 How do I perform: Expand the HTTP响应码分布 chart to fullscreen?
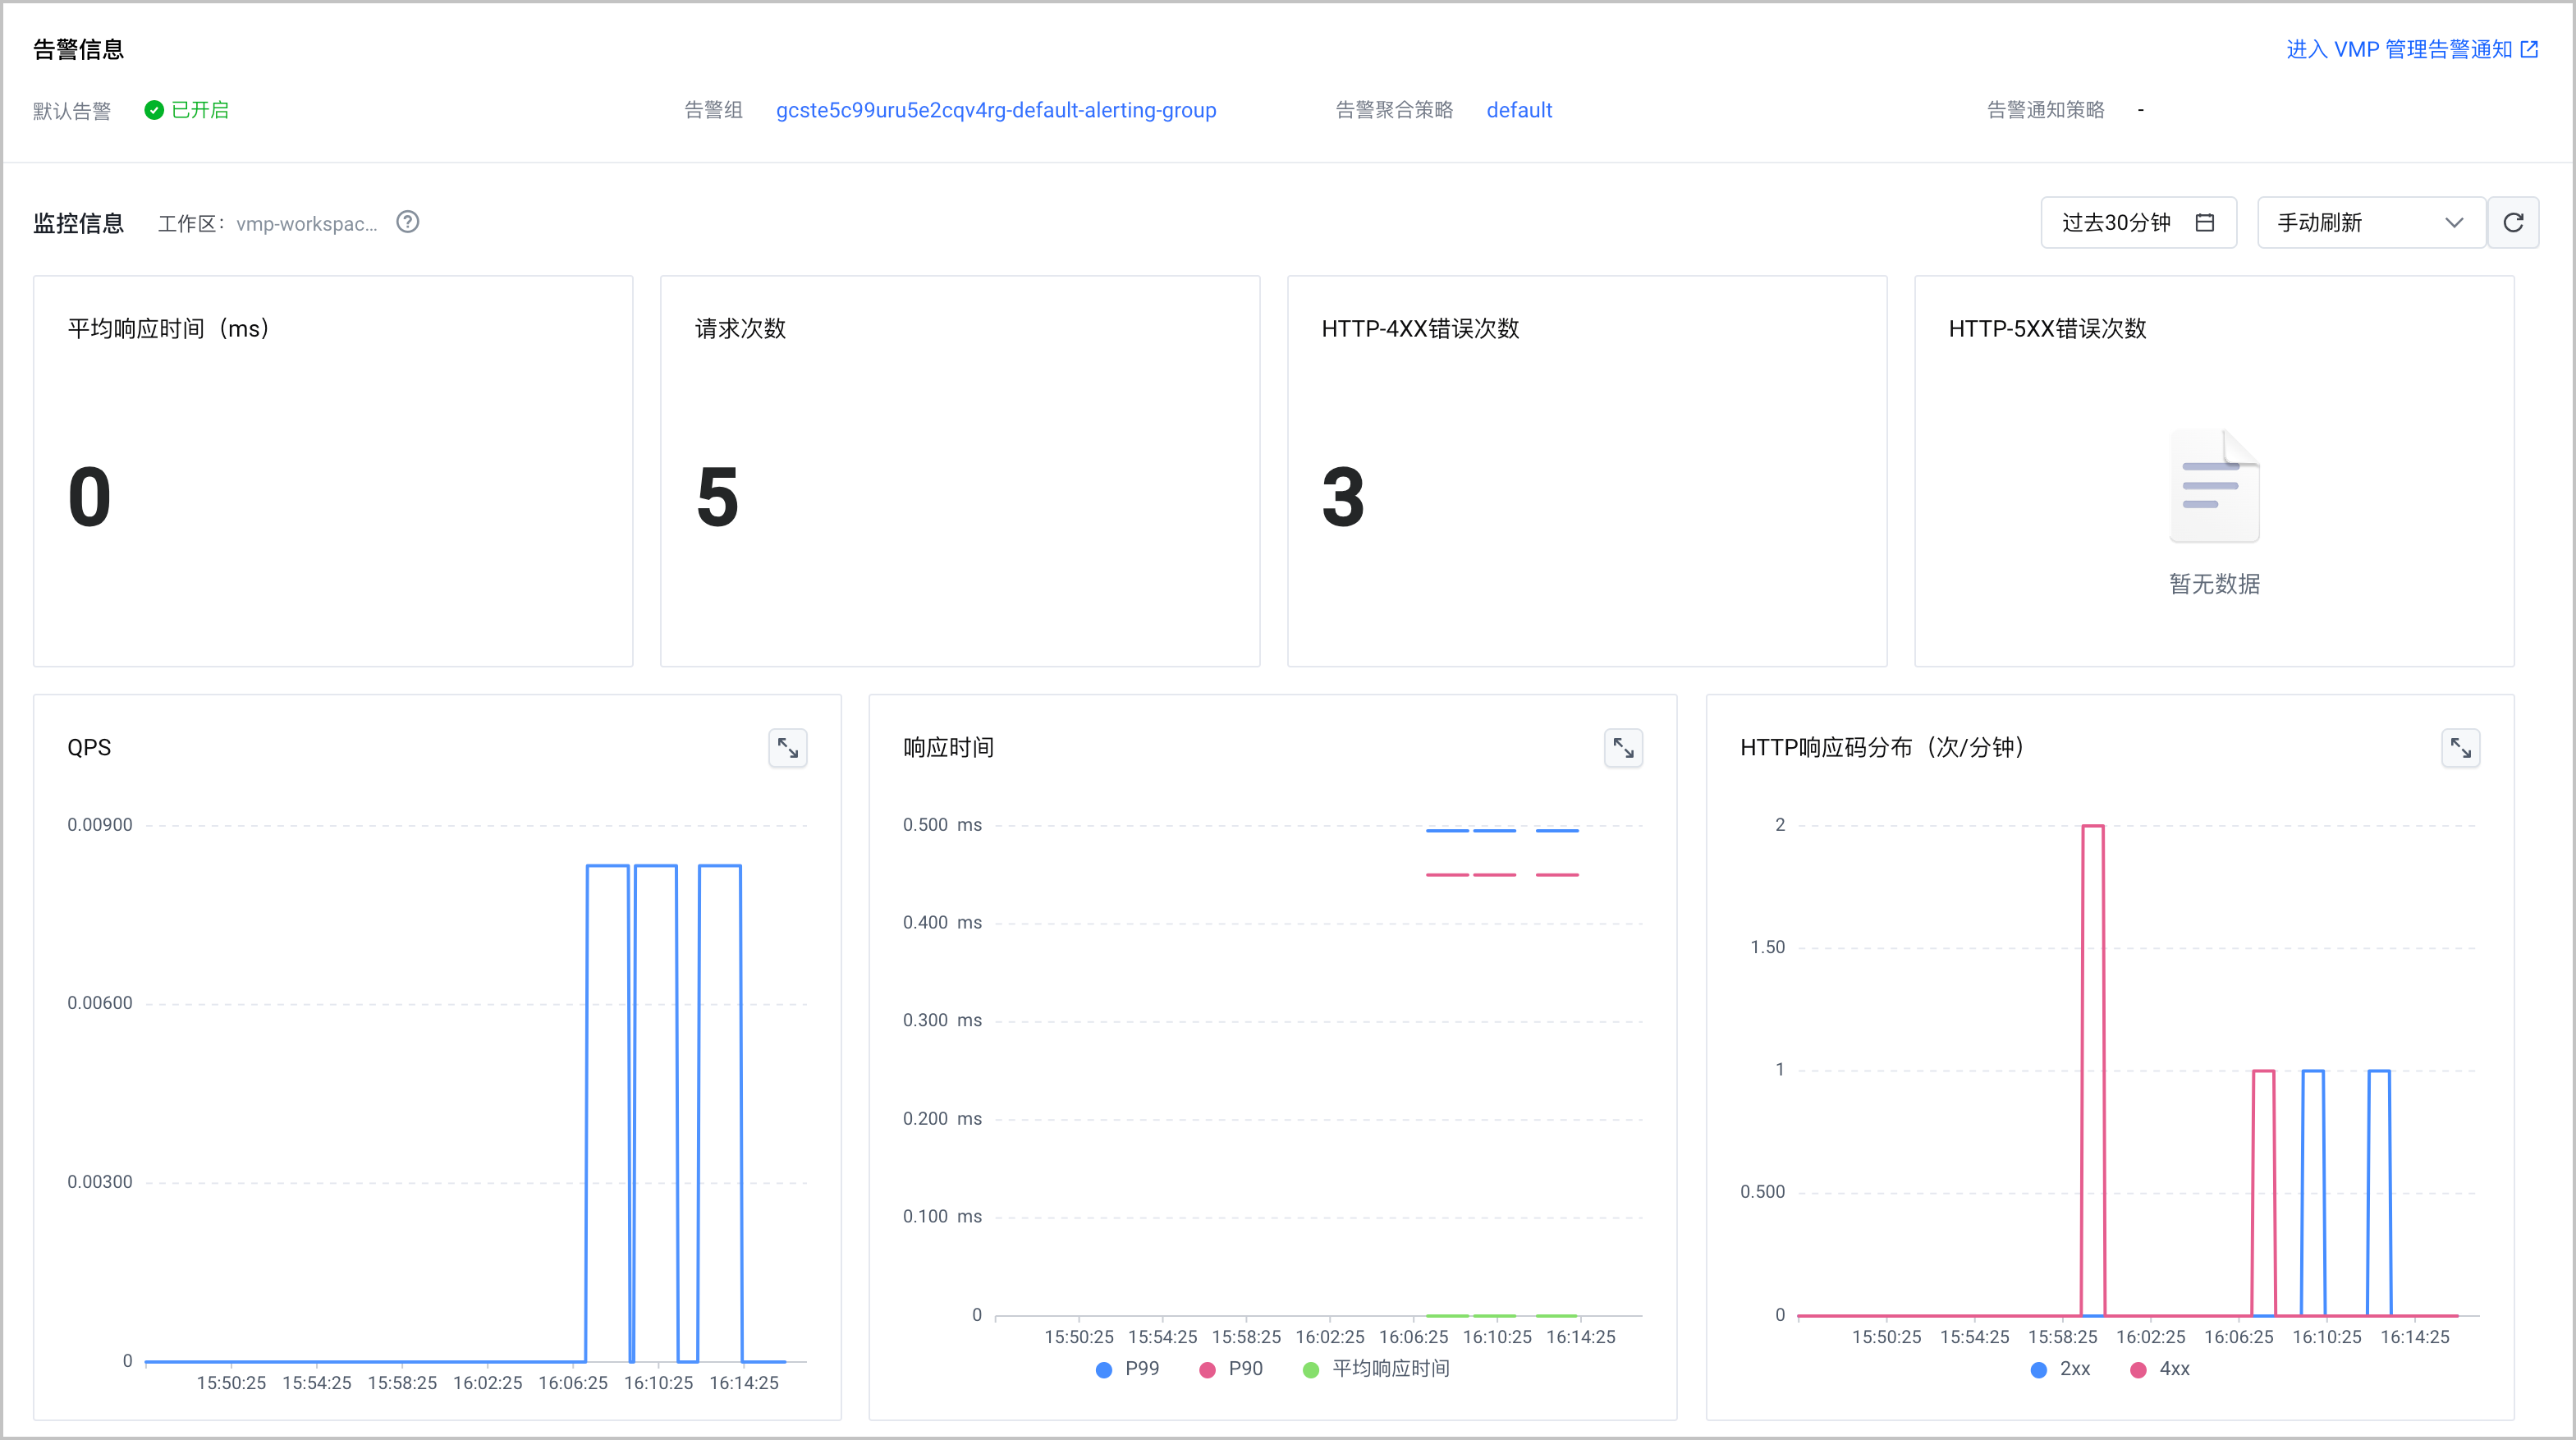coord(2460,748)
